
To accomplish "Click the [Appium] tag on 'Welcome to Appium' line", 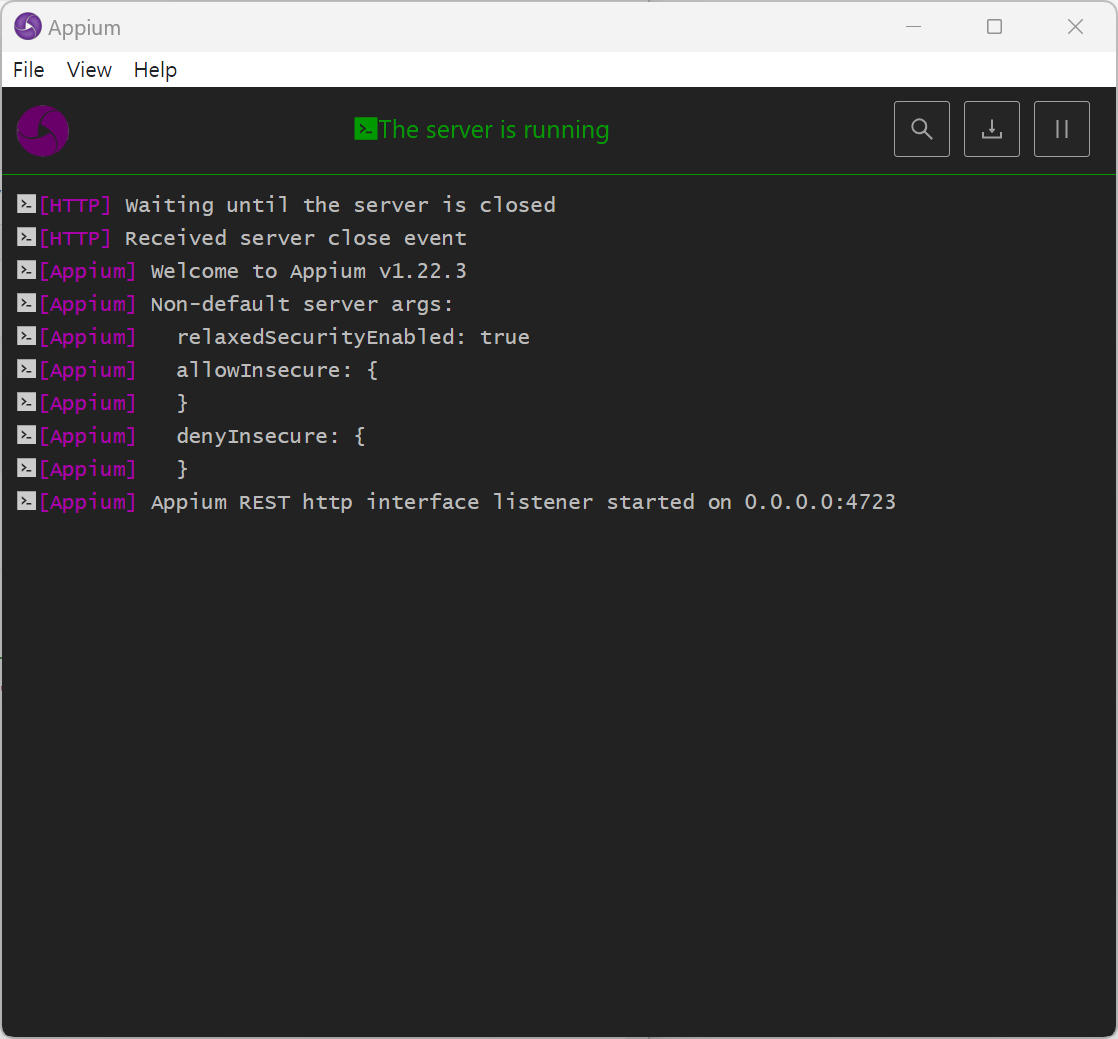I will coord(88,271).
